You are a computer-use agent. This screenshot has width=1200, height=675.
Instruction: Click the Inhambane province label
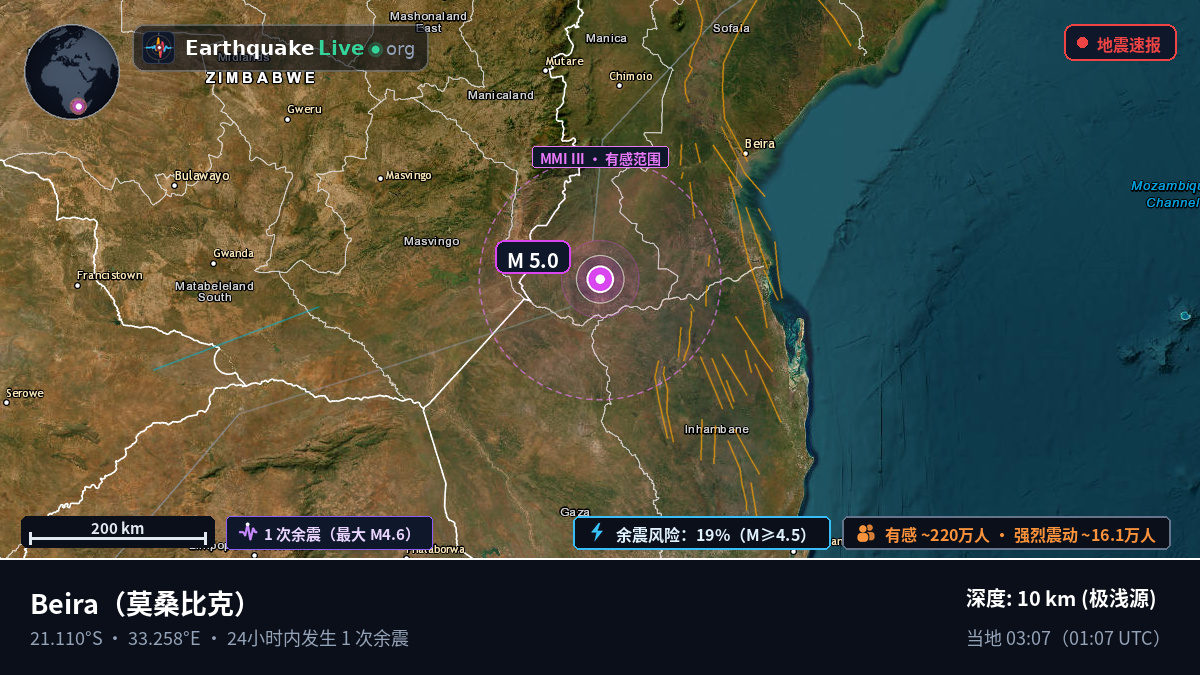point(716,429)
